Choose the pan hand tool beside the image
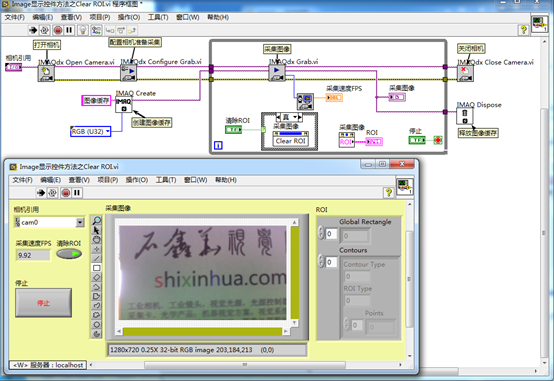Screen dimensions: 554x381 coord(96,239)
